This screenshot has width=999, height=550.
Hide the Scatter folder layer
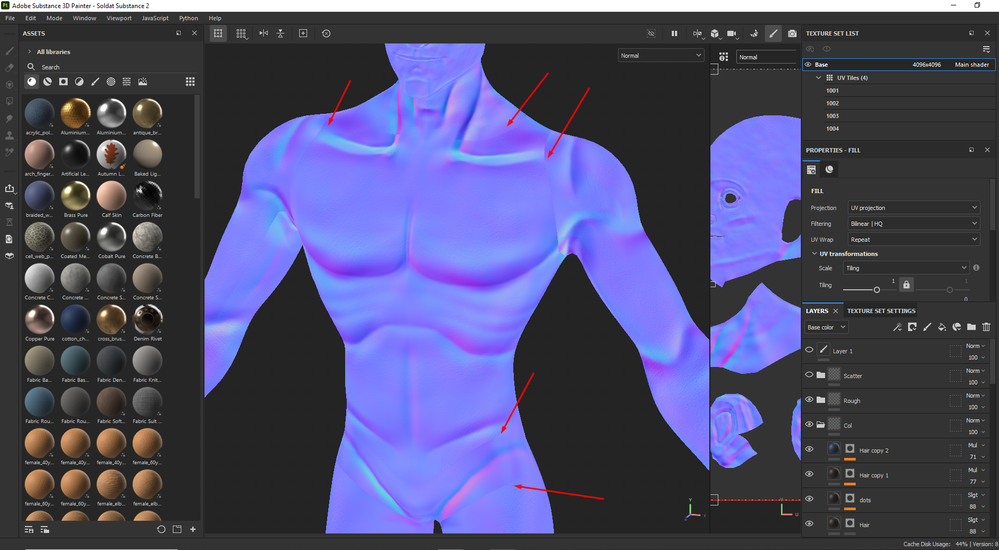coord(809,375)
